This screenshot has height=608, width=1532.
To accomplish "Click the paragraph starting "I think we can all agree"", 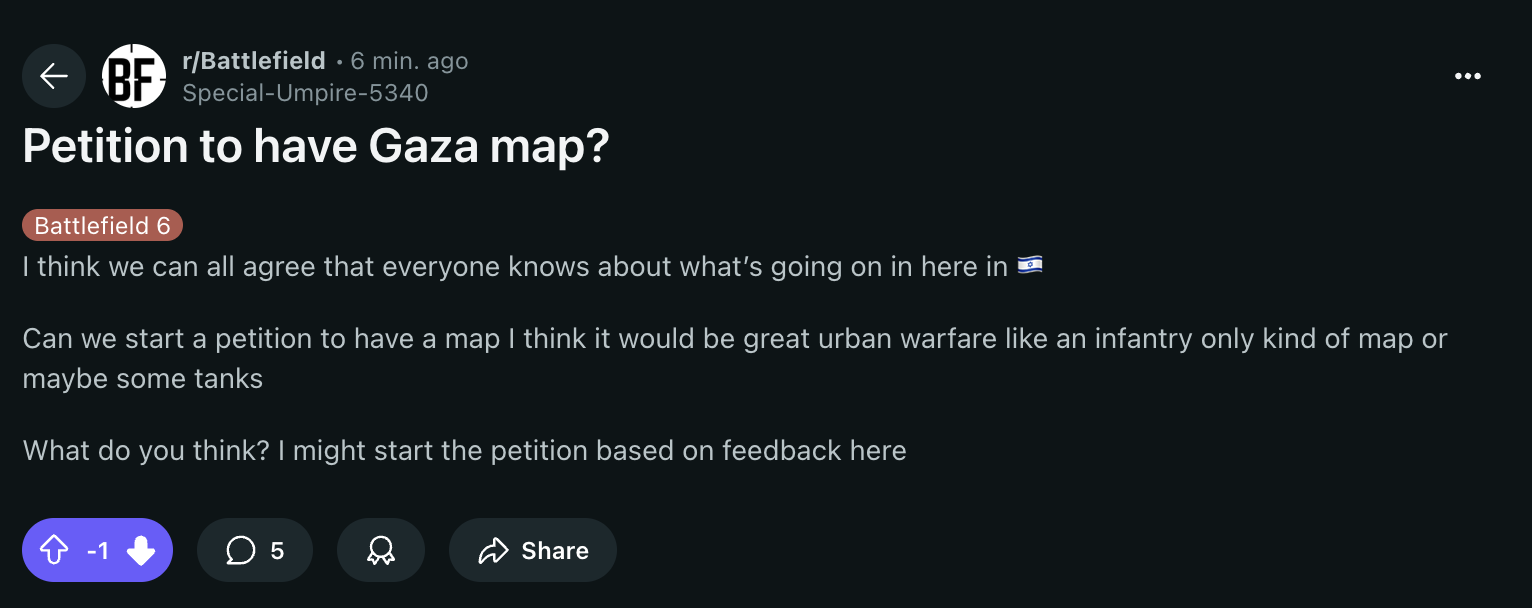I will pyautogui.click(x=515, y=267).
